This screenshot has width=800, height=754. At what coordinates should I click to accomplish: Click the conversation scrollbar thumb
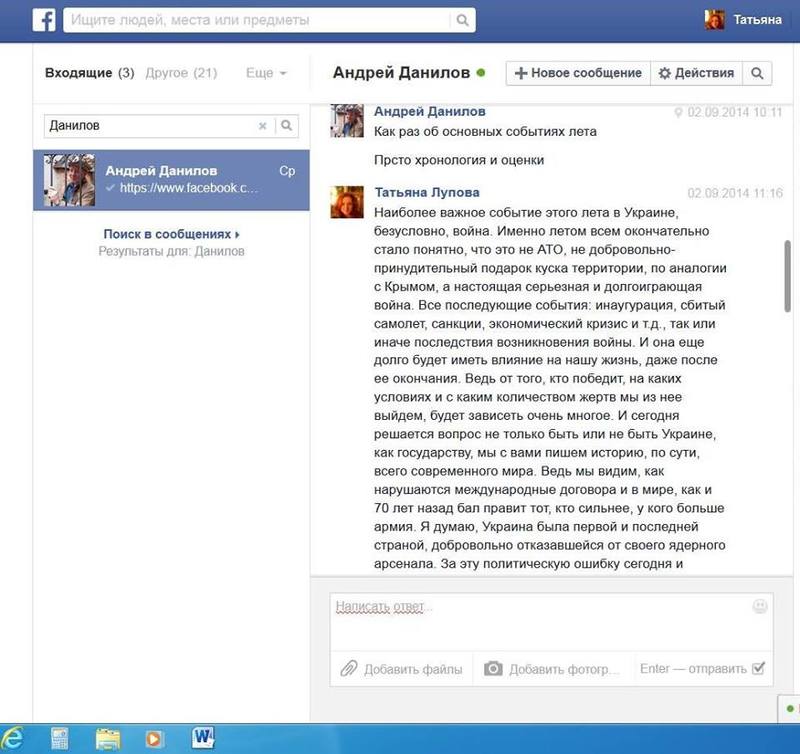pos(787,275)
